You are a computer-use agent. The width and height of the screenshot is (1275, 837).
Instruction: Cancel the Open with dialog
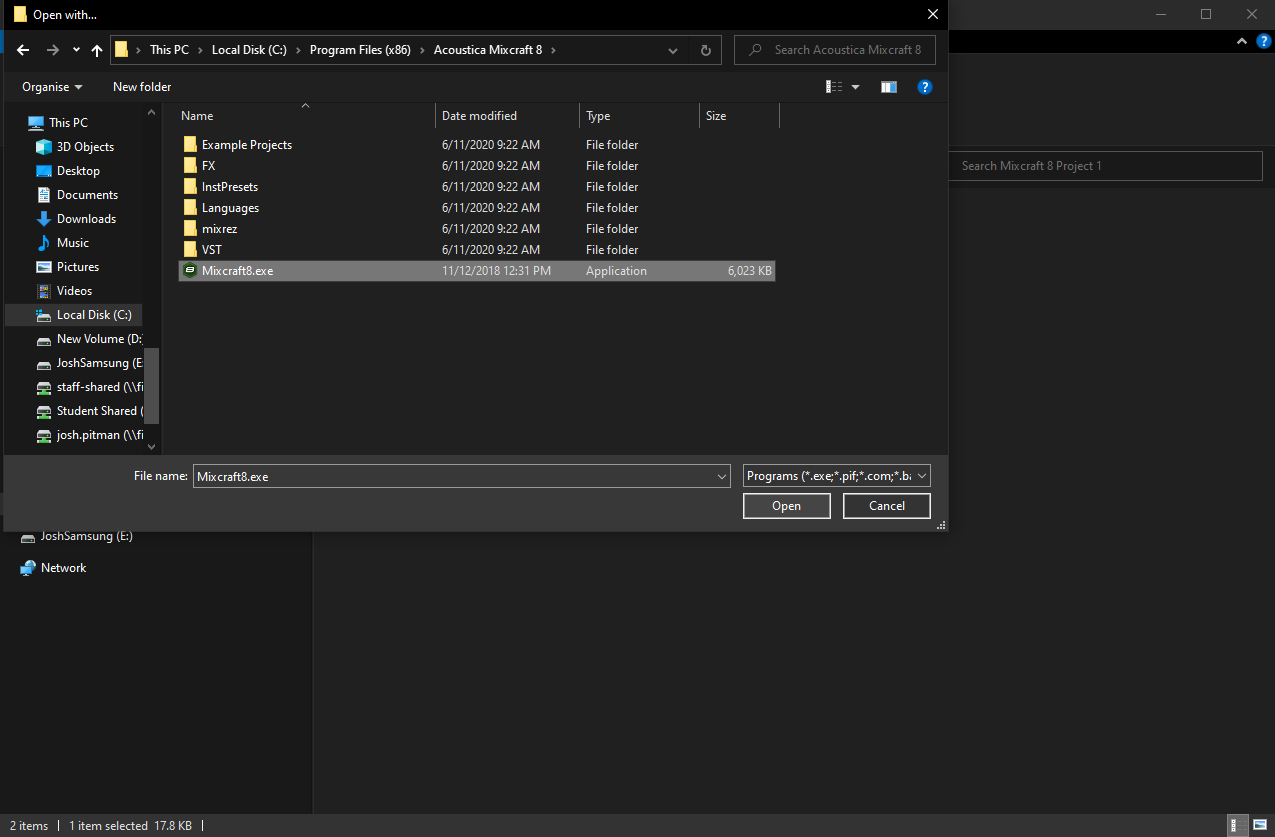886,506
